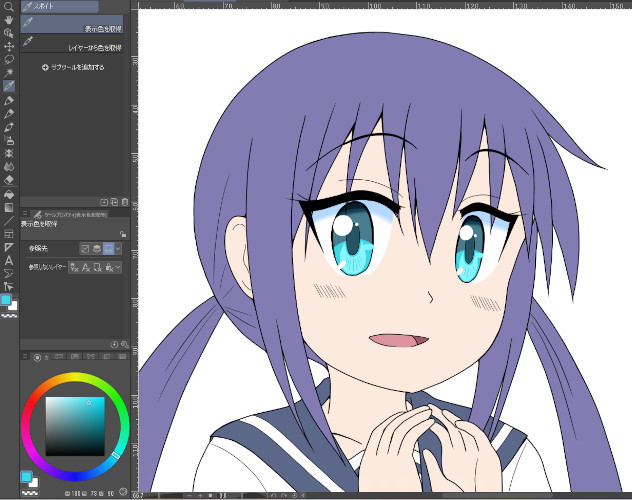Select the Balloon tool

(8, 274)
